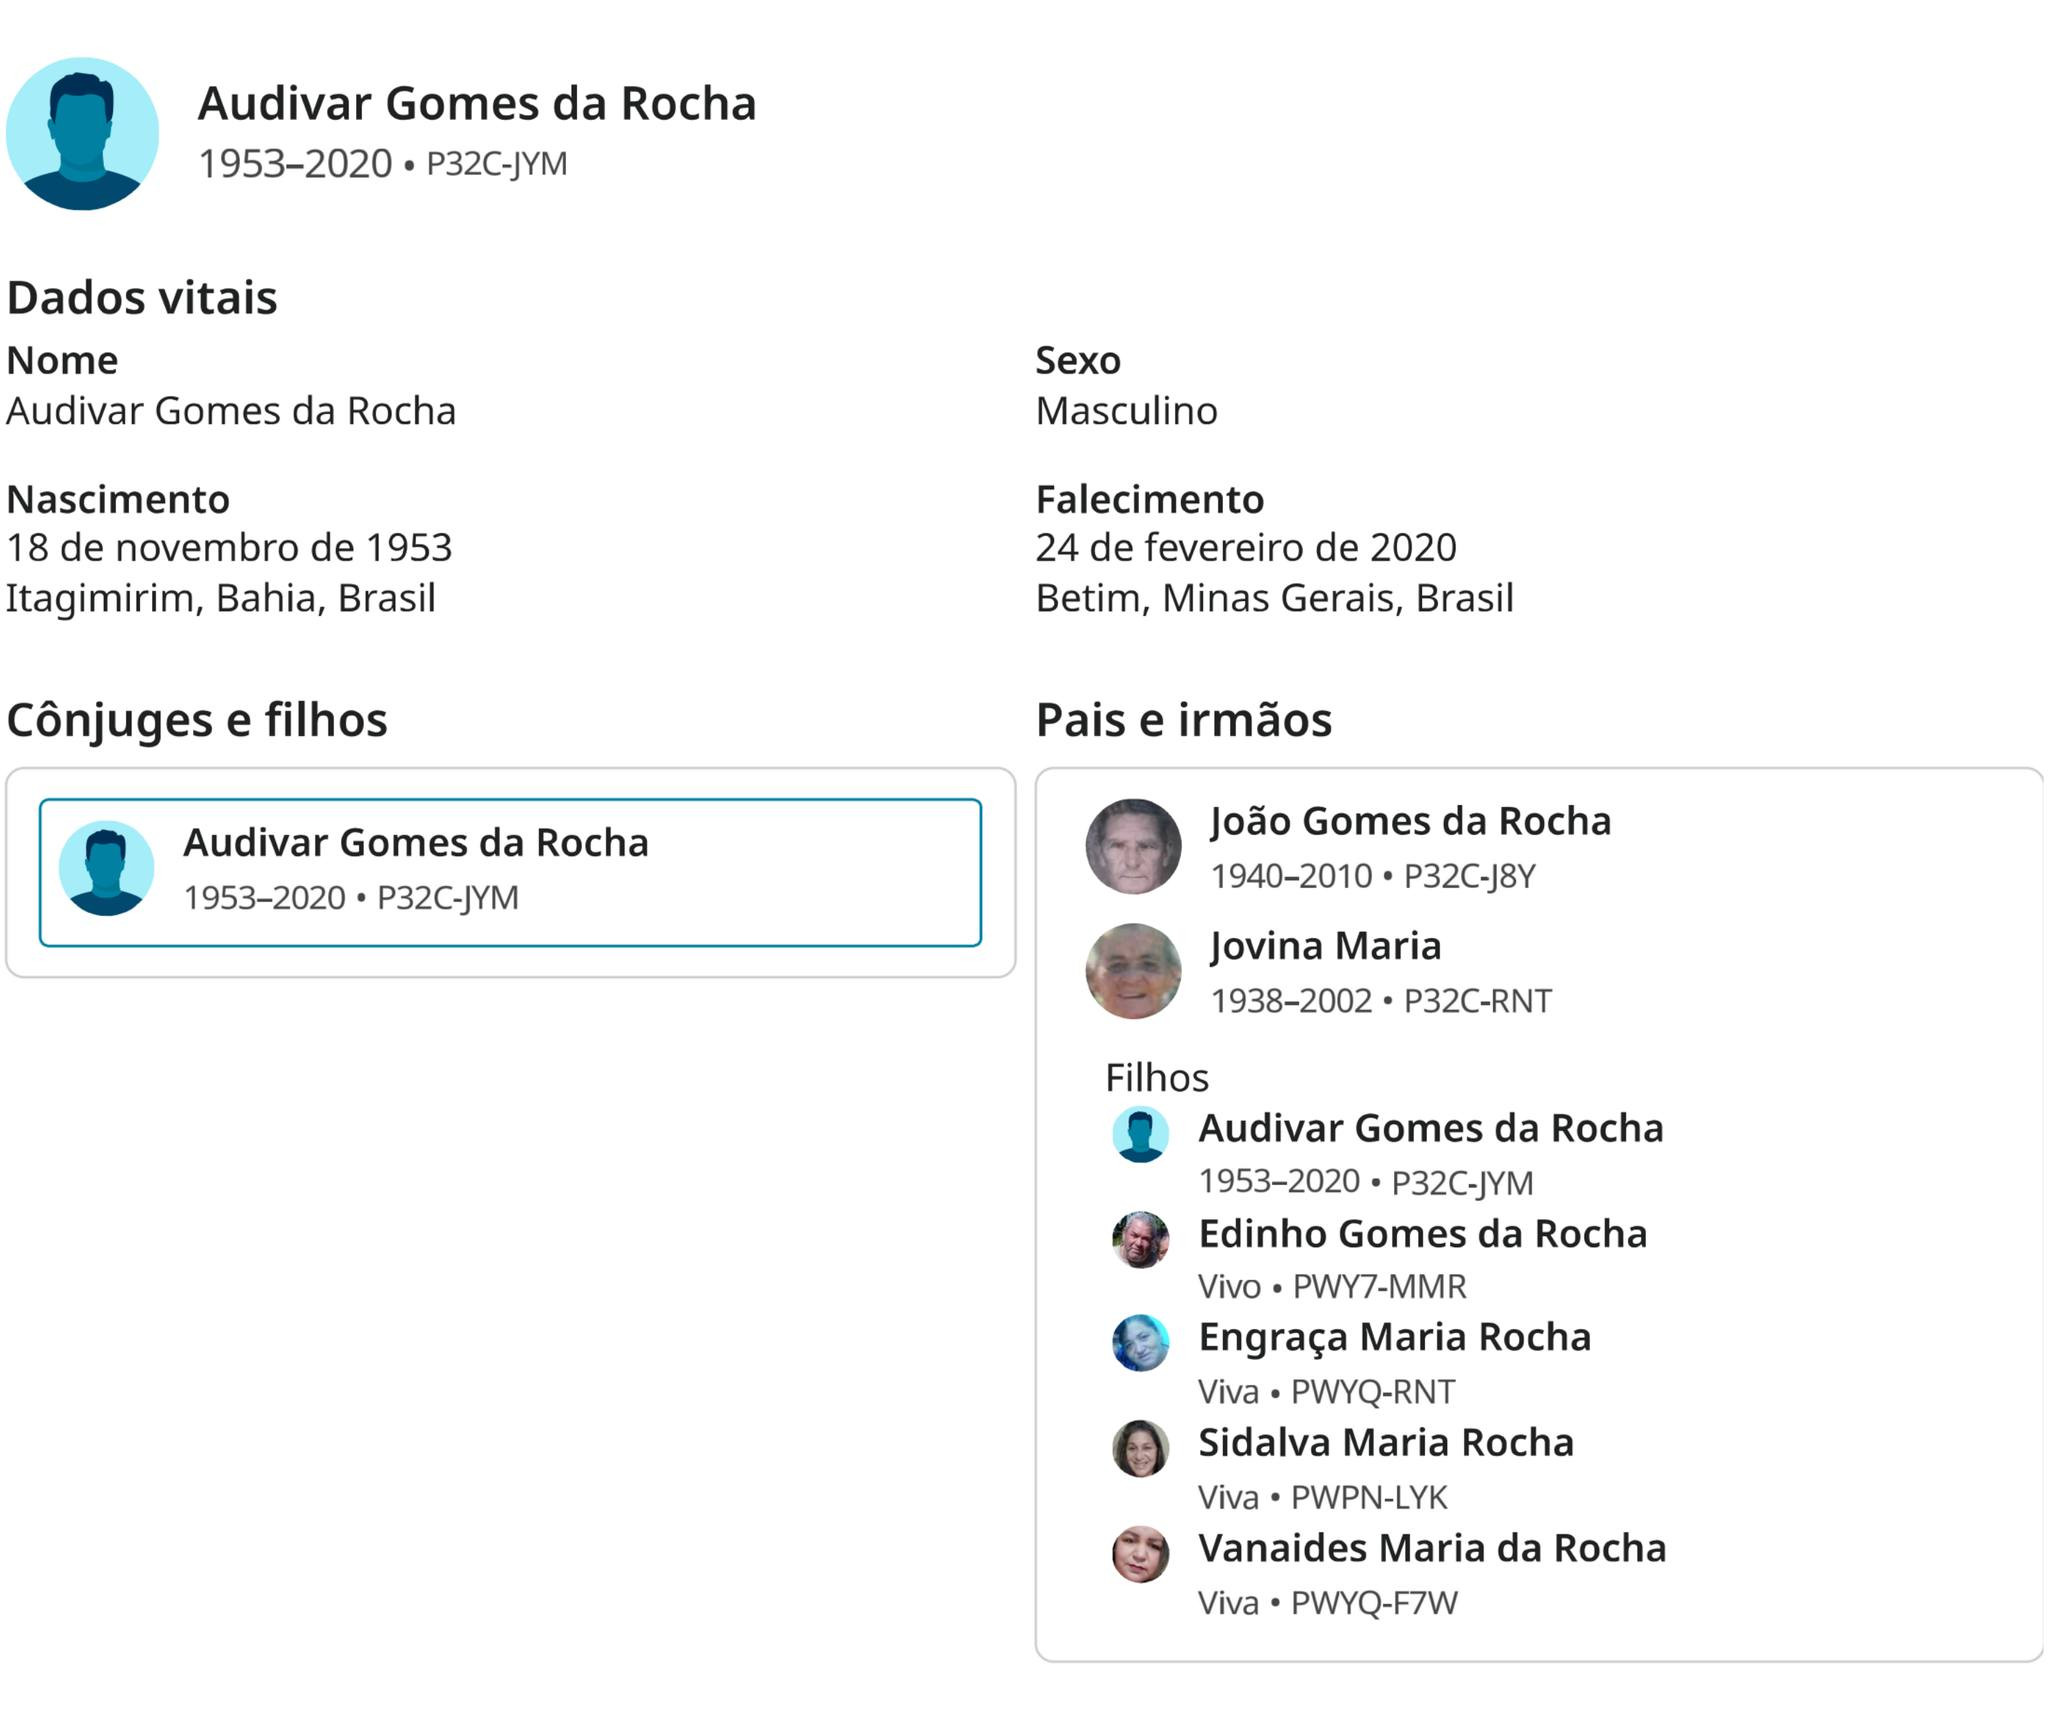Click the avatar icon in the spouse card
This screenshot has width=2048, height=1717.
106,868
